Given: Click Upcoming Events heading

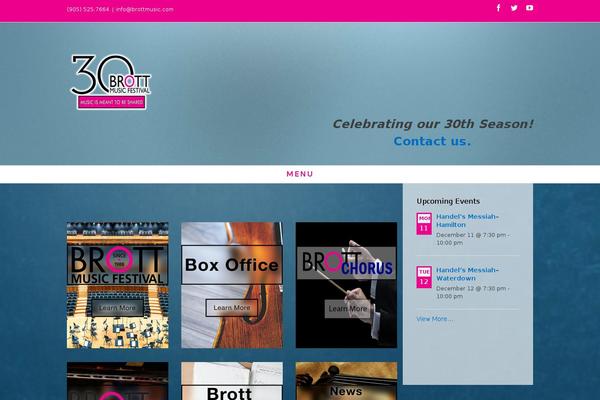Looking at the screenshot, I should pos(448,201).
